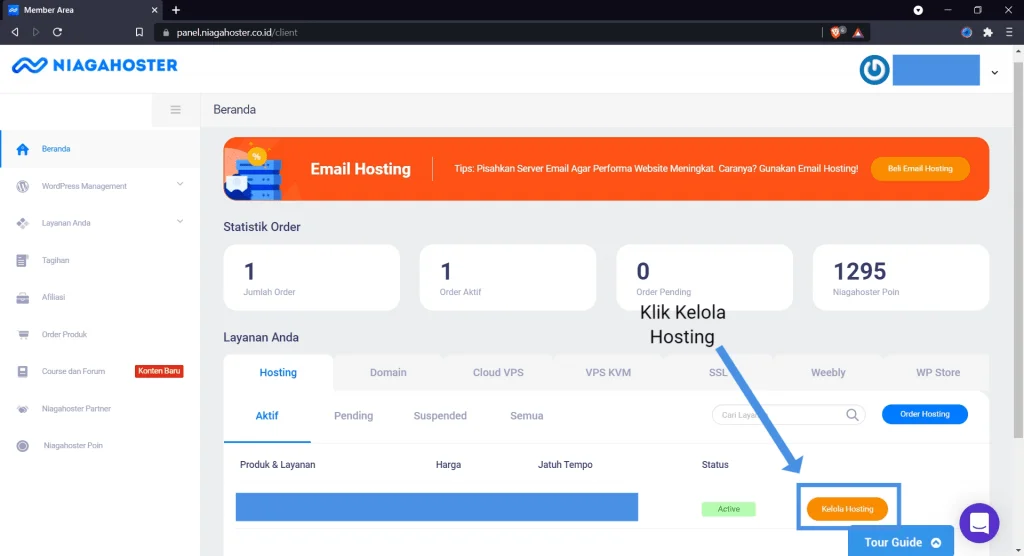Click the Order Hosting button

[925, 414]
